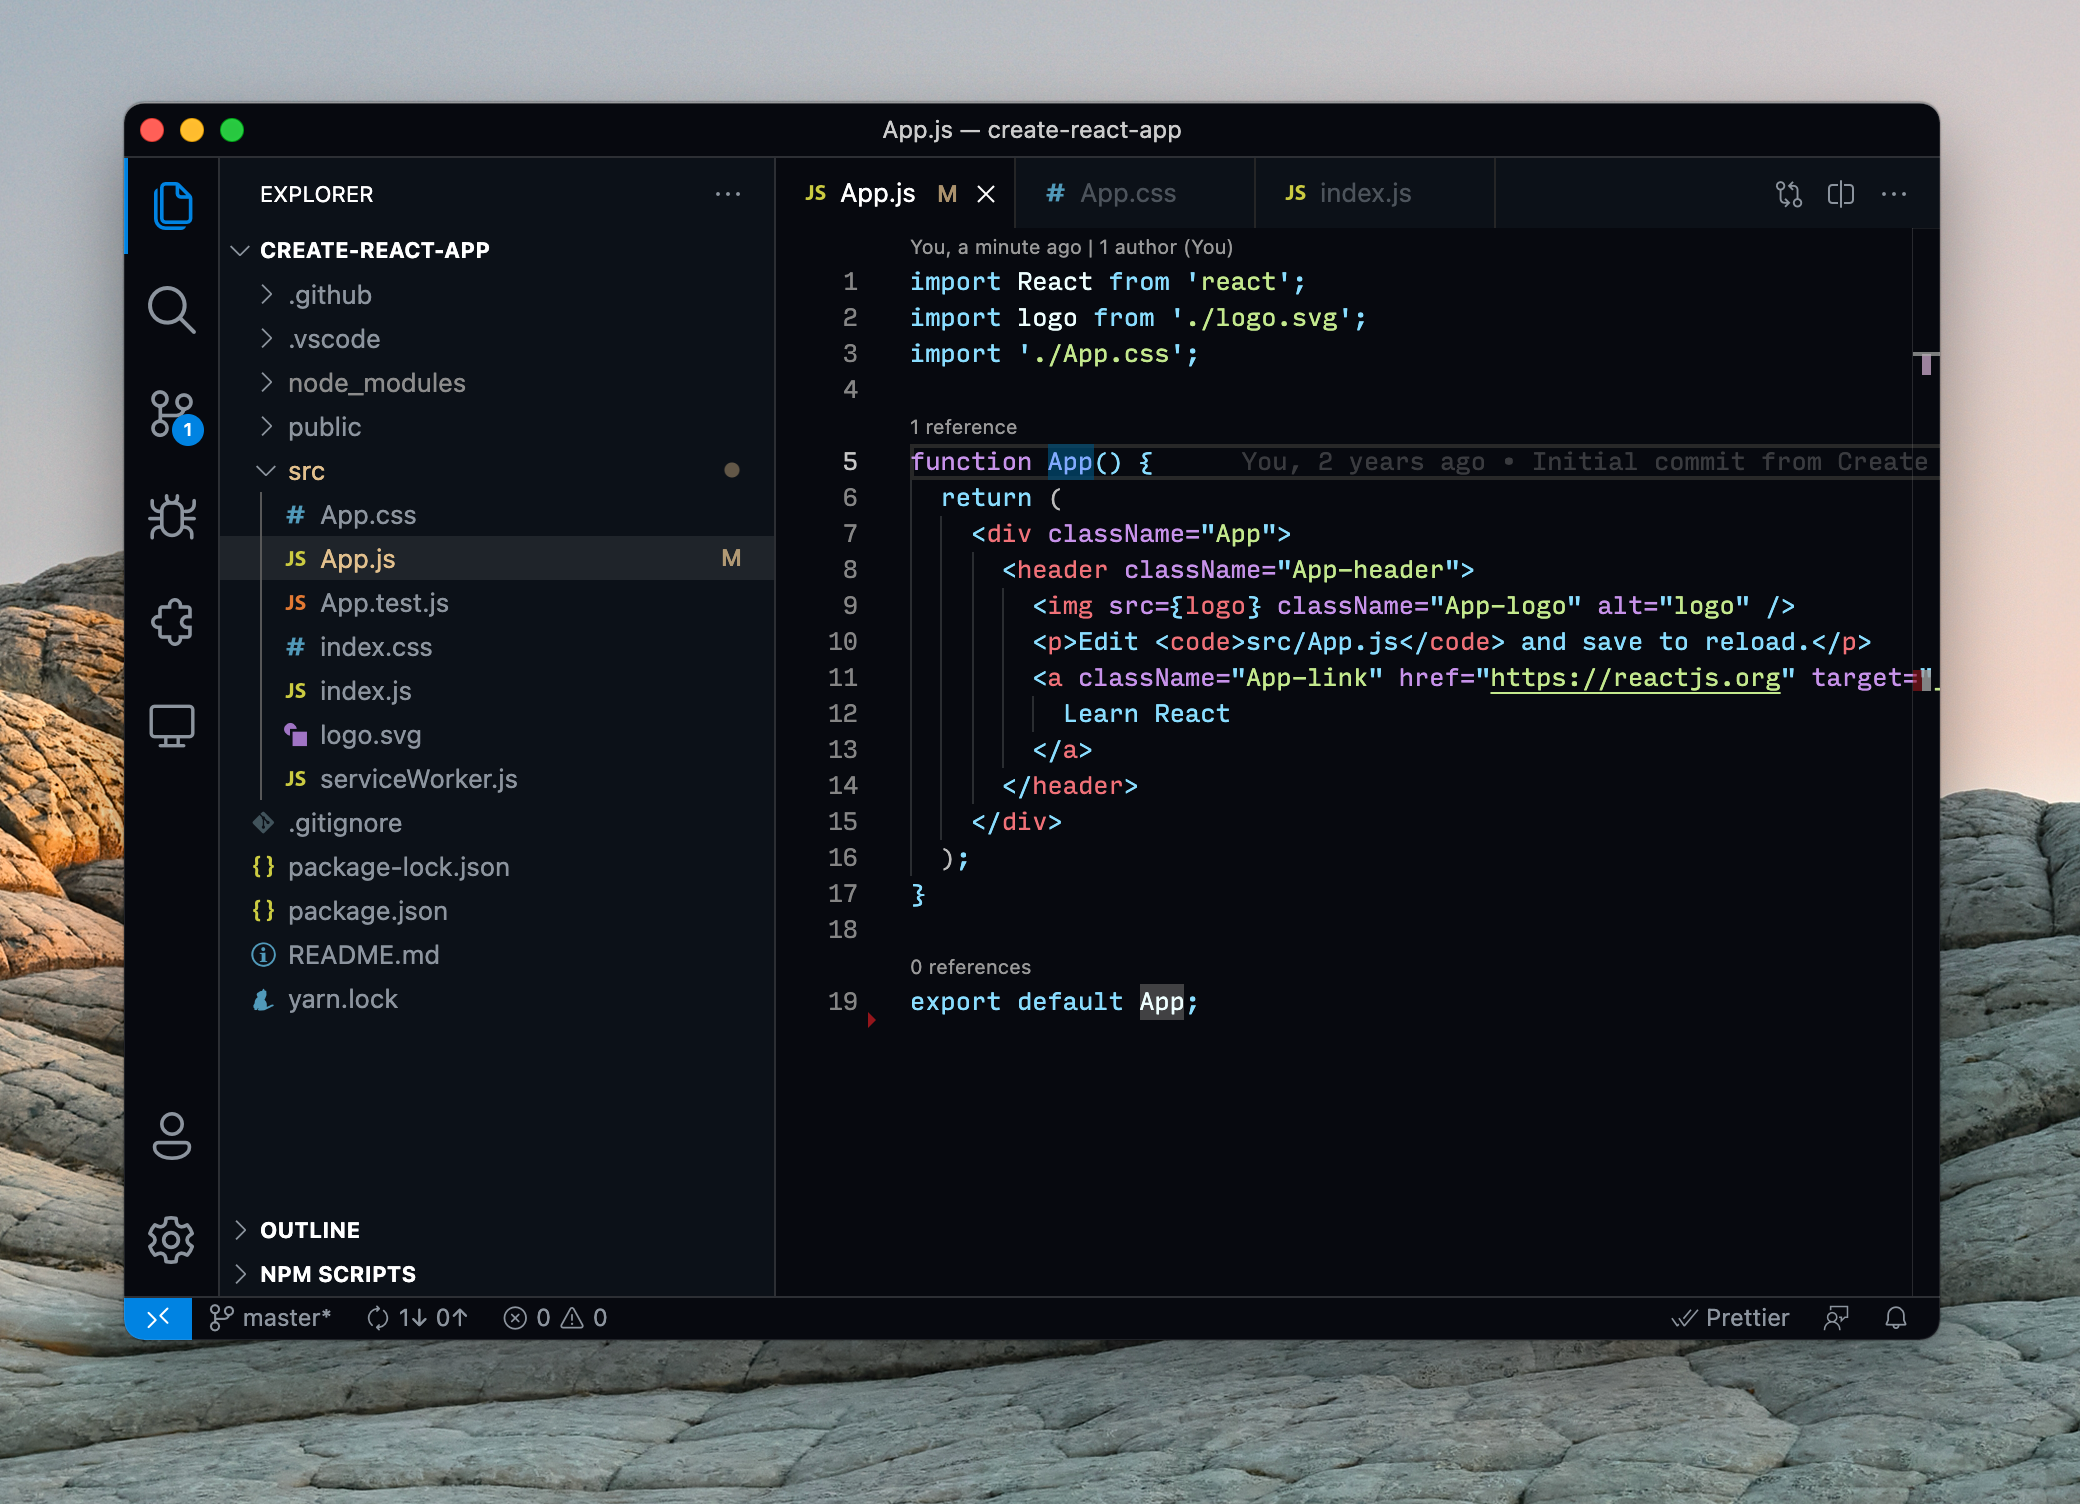This screenshot has height=1504, width=2080.
Task: Open the Extensions view
Action: pos(171,622)
